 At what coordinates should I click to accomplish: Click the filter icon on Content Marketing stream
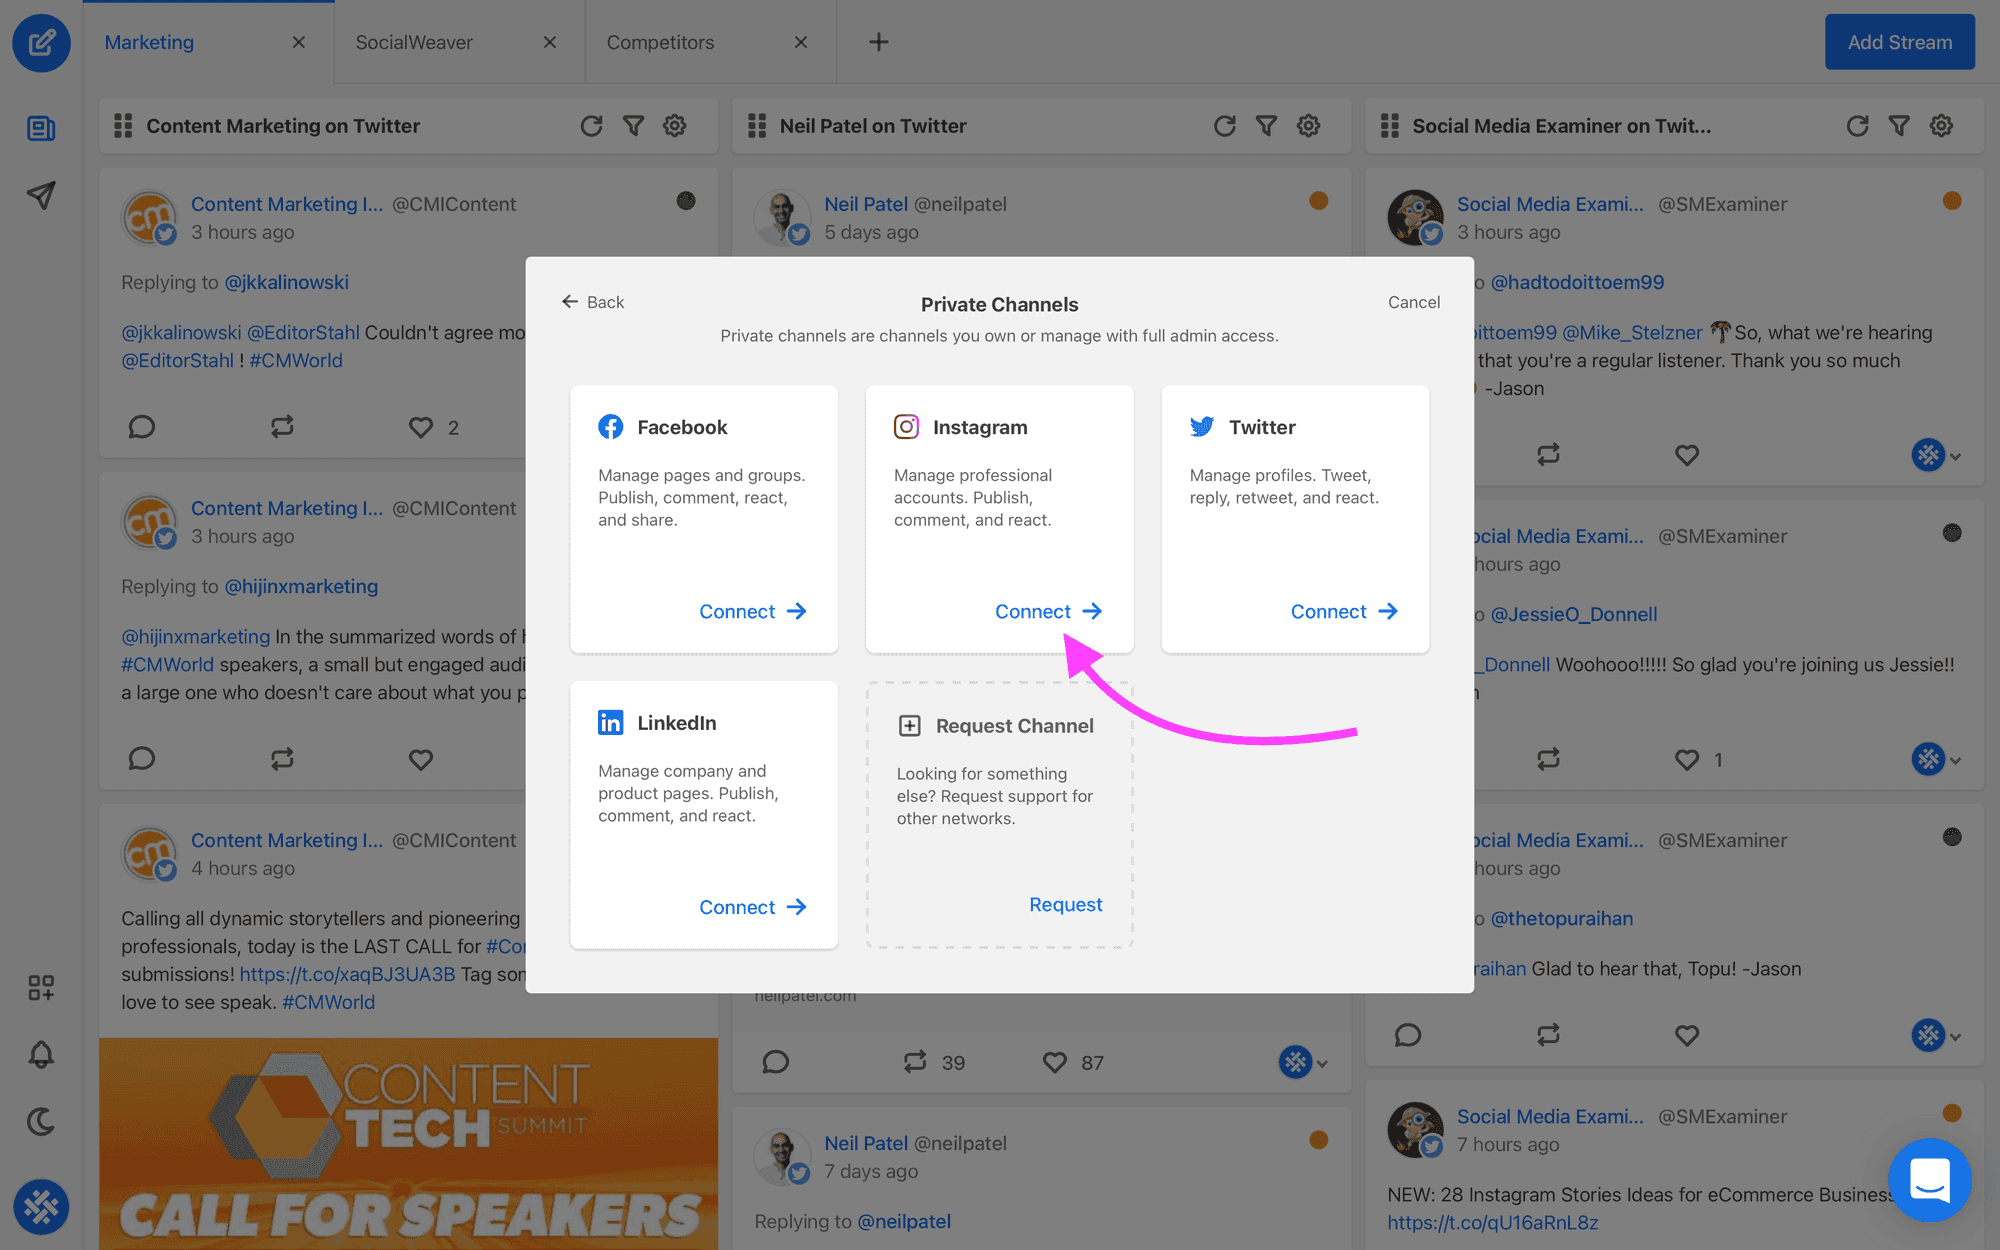631,125
